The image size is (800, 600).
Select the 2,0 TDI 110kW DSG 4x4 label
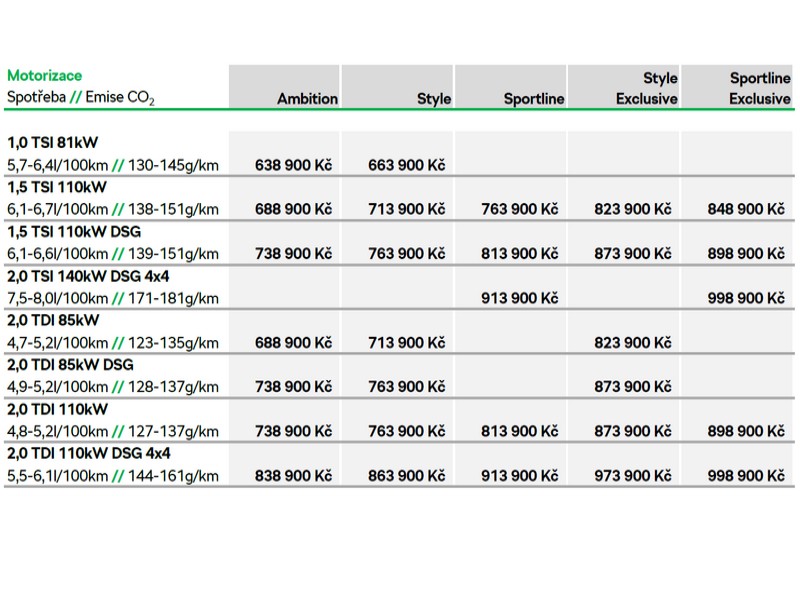89,453
